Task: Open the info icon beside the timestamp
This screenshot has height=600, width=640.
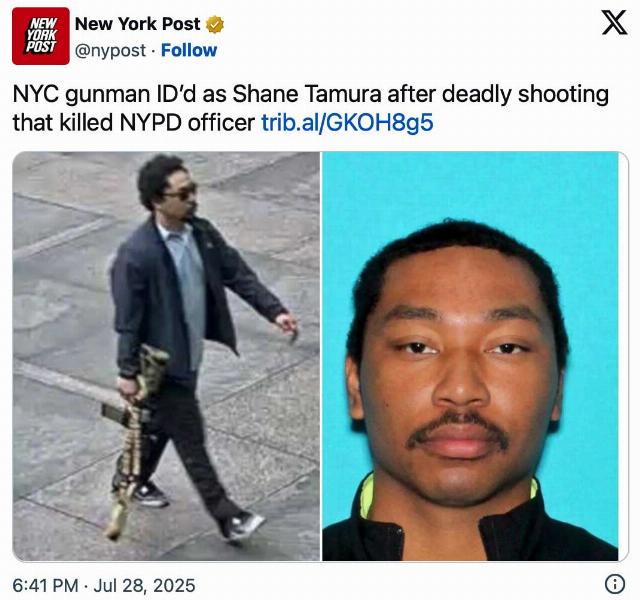Action: (614, 584)
